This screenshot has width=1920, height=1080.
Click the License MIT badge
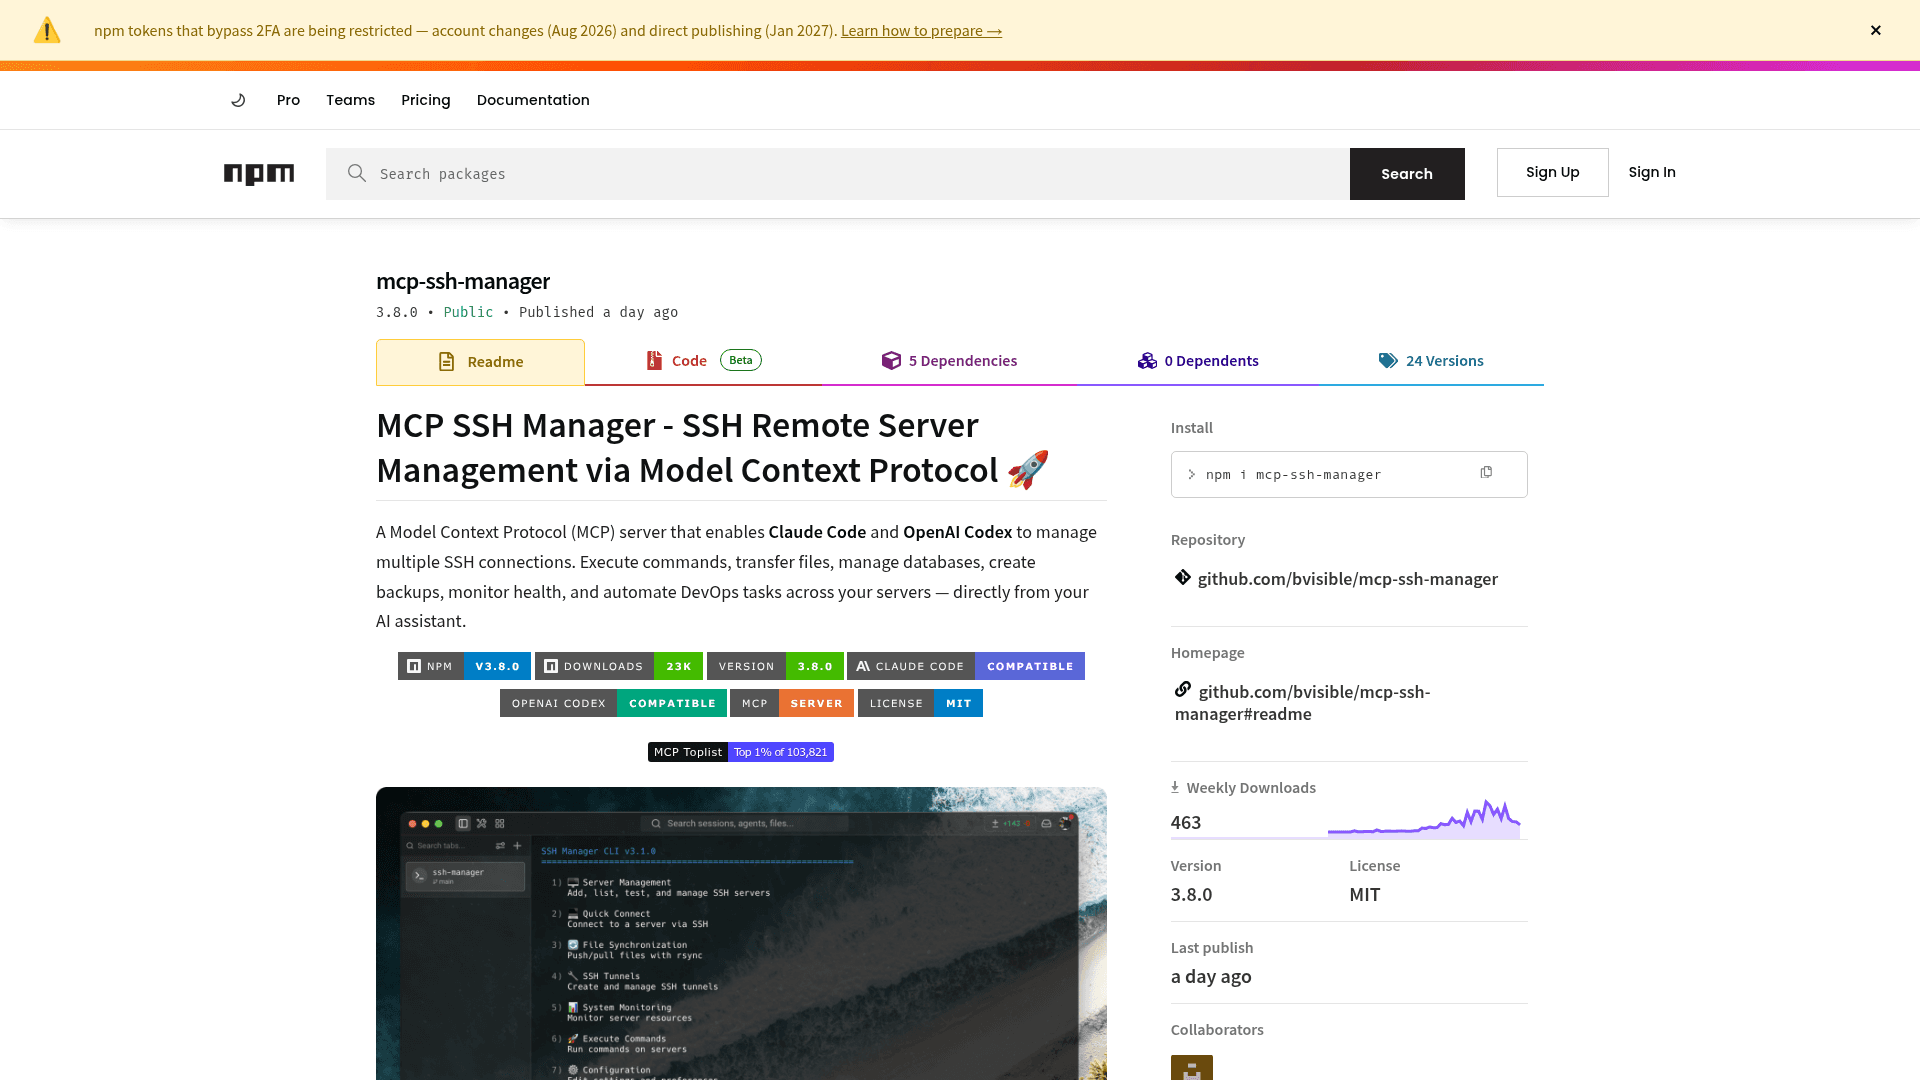920,703
